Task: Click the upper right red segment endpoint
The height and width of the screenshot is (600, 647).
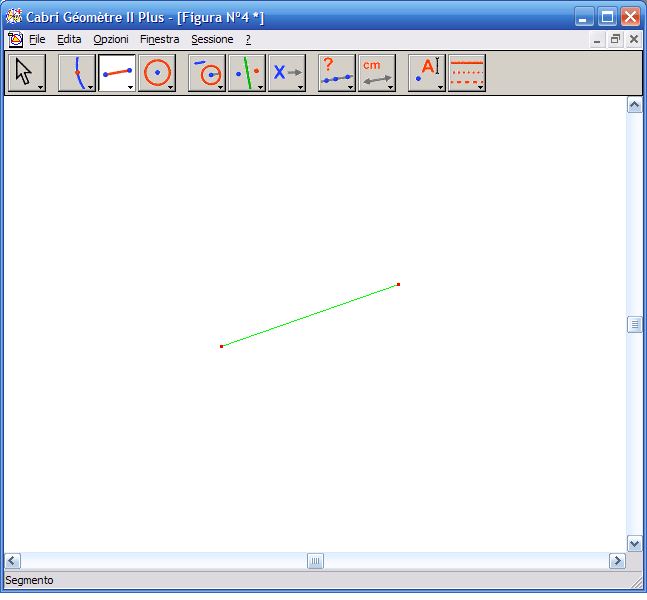Action: [x=398, y=284]
